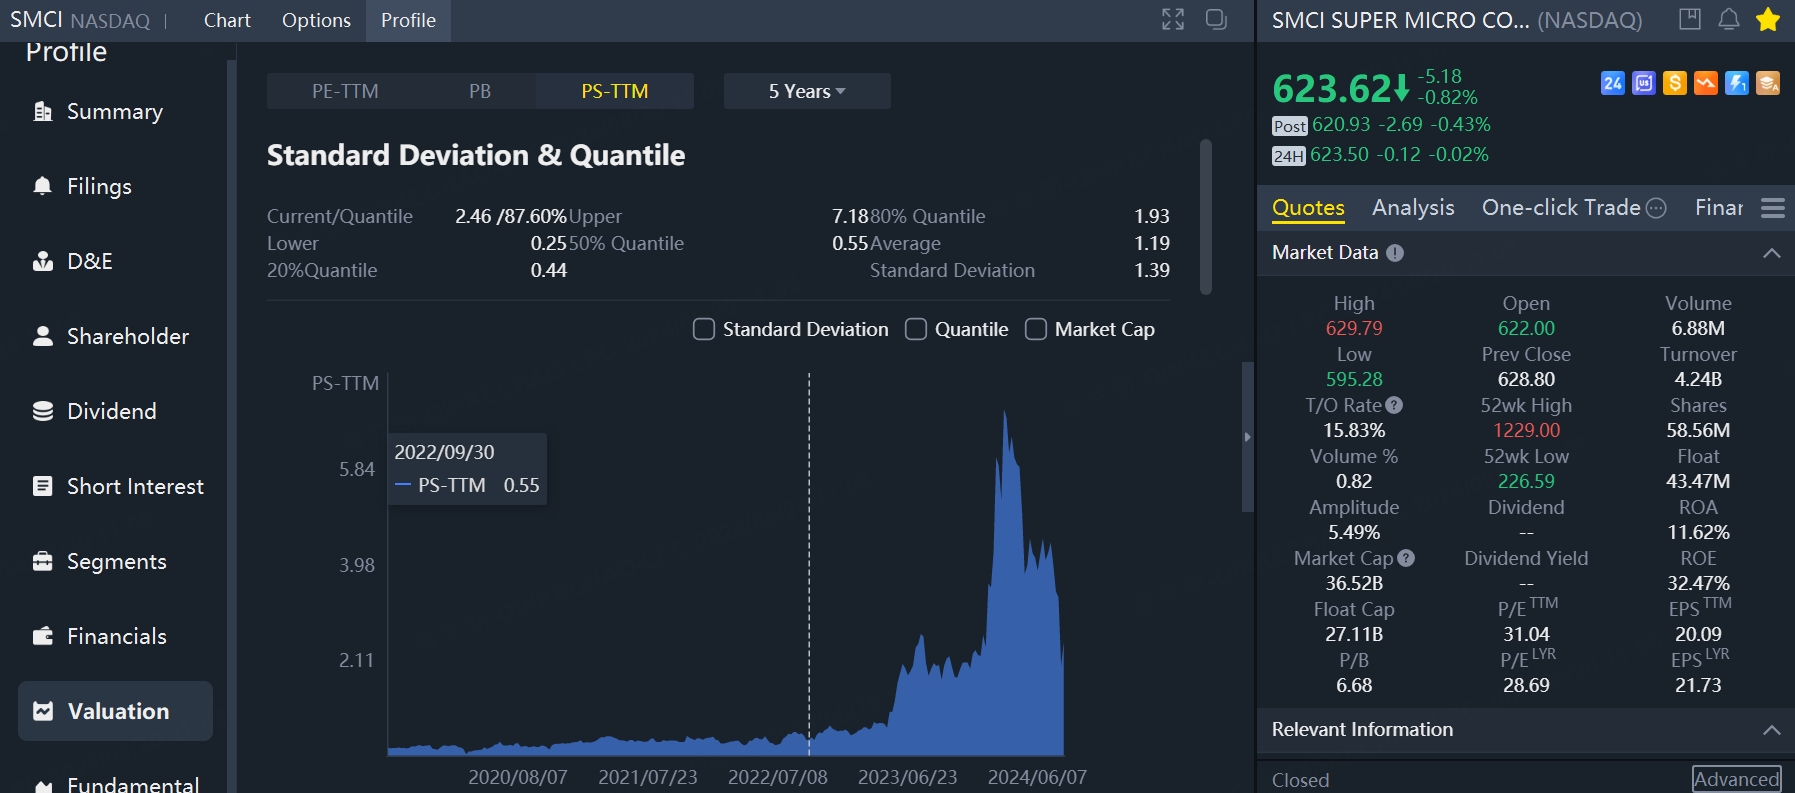1795x793 pixels.
Task: Open the info tooltip next to Market Data
Action: [1395, 253]
